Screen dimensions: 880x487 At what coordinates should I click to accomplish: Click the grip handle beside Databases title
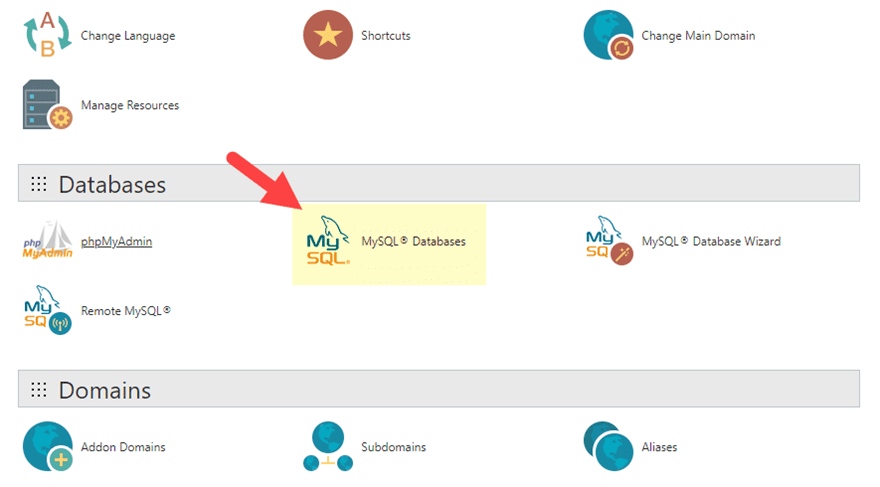click(39, 185)
